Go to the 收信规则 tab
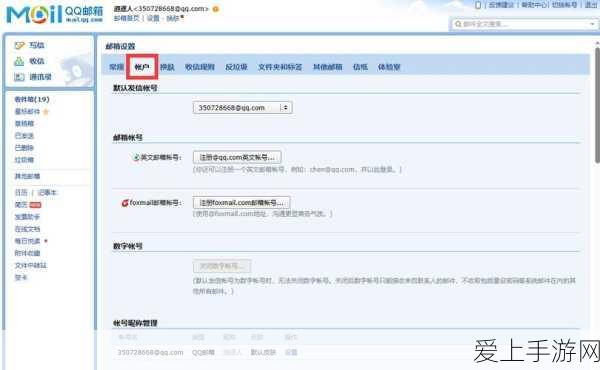600x370 pixels. [x=200, y=67]
